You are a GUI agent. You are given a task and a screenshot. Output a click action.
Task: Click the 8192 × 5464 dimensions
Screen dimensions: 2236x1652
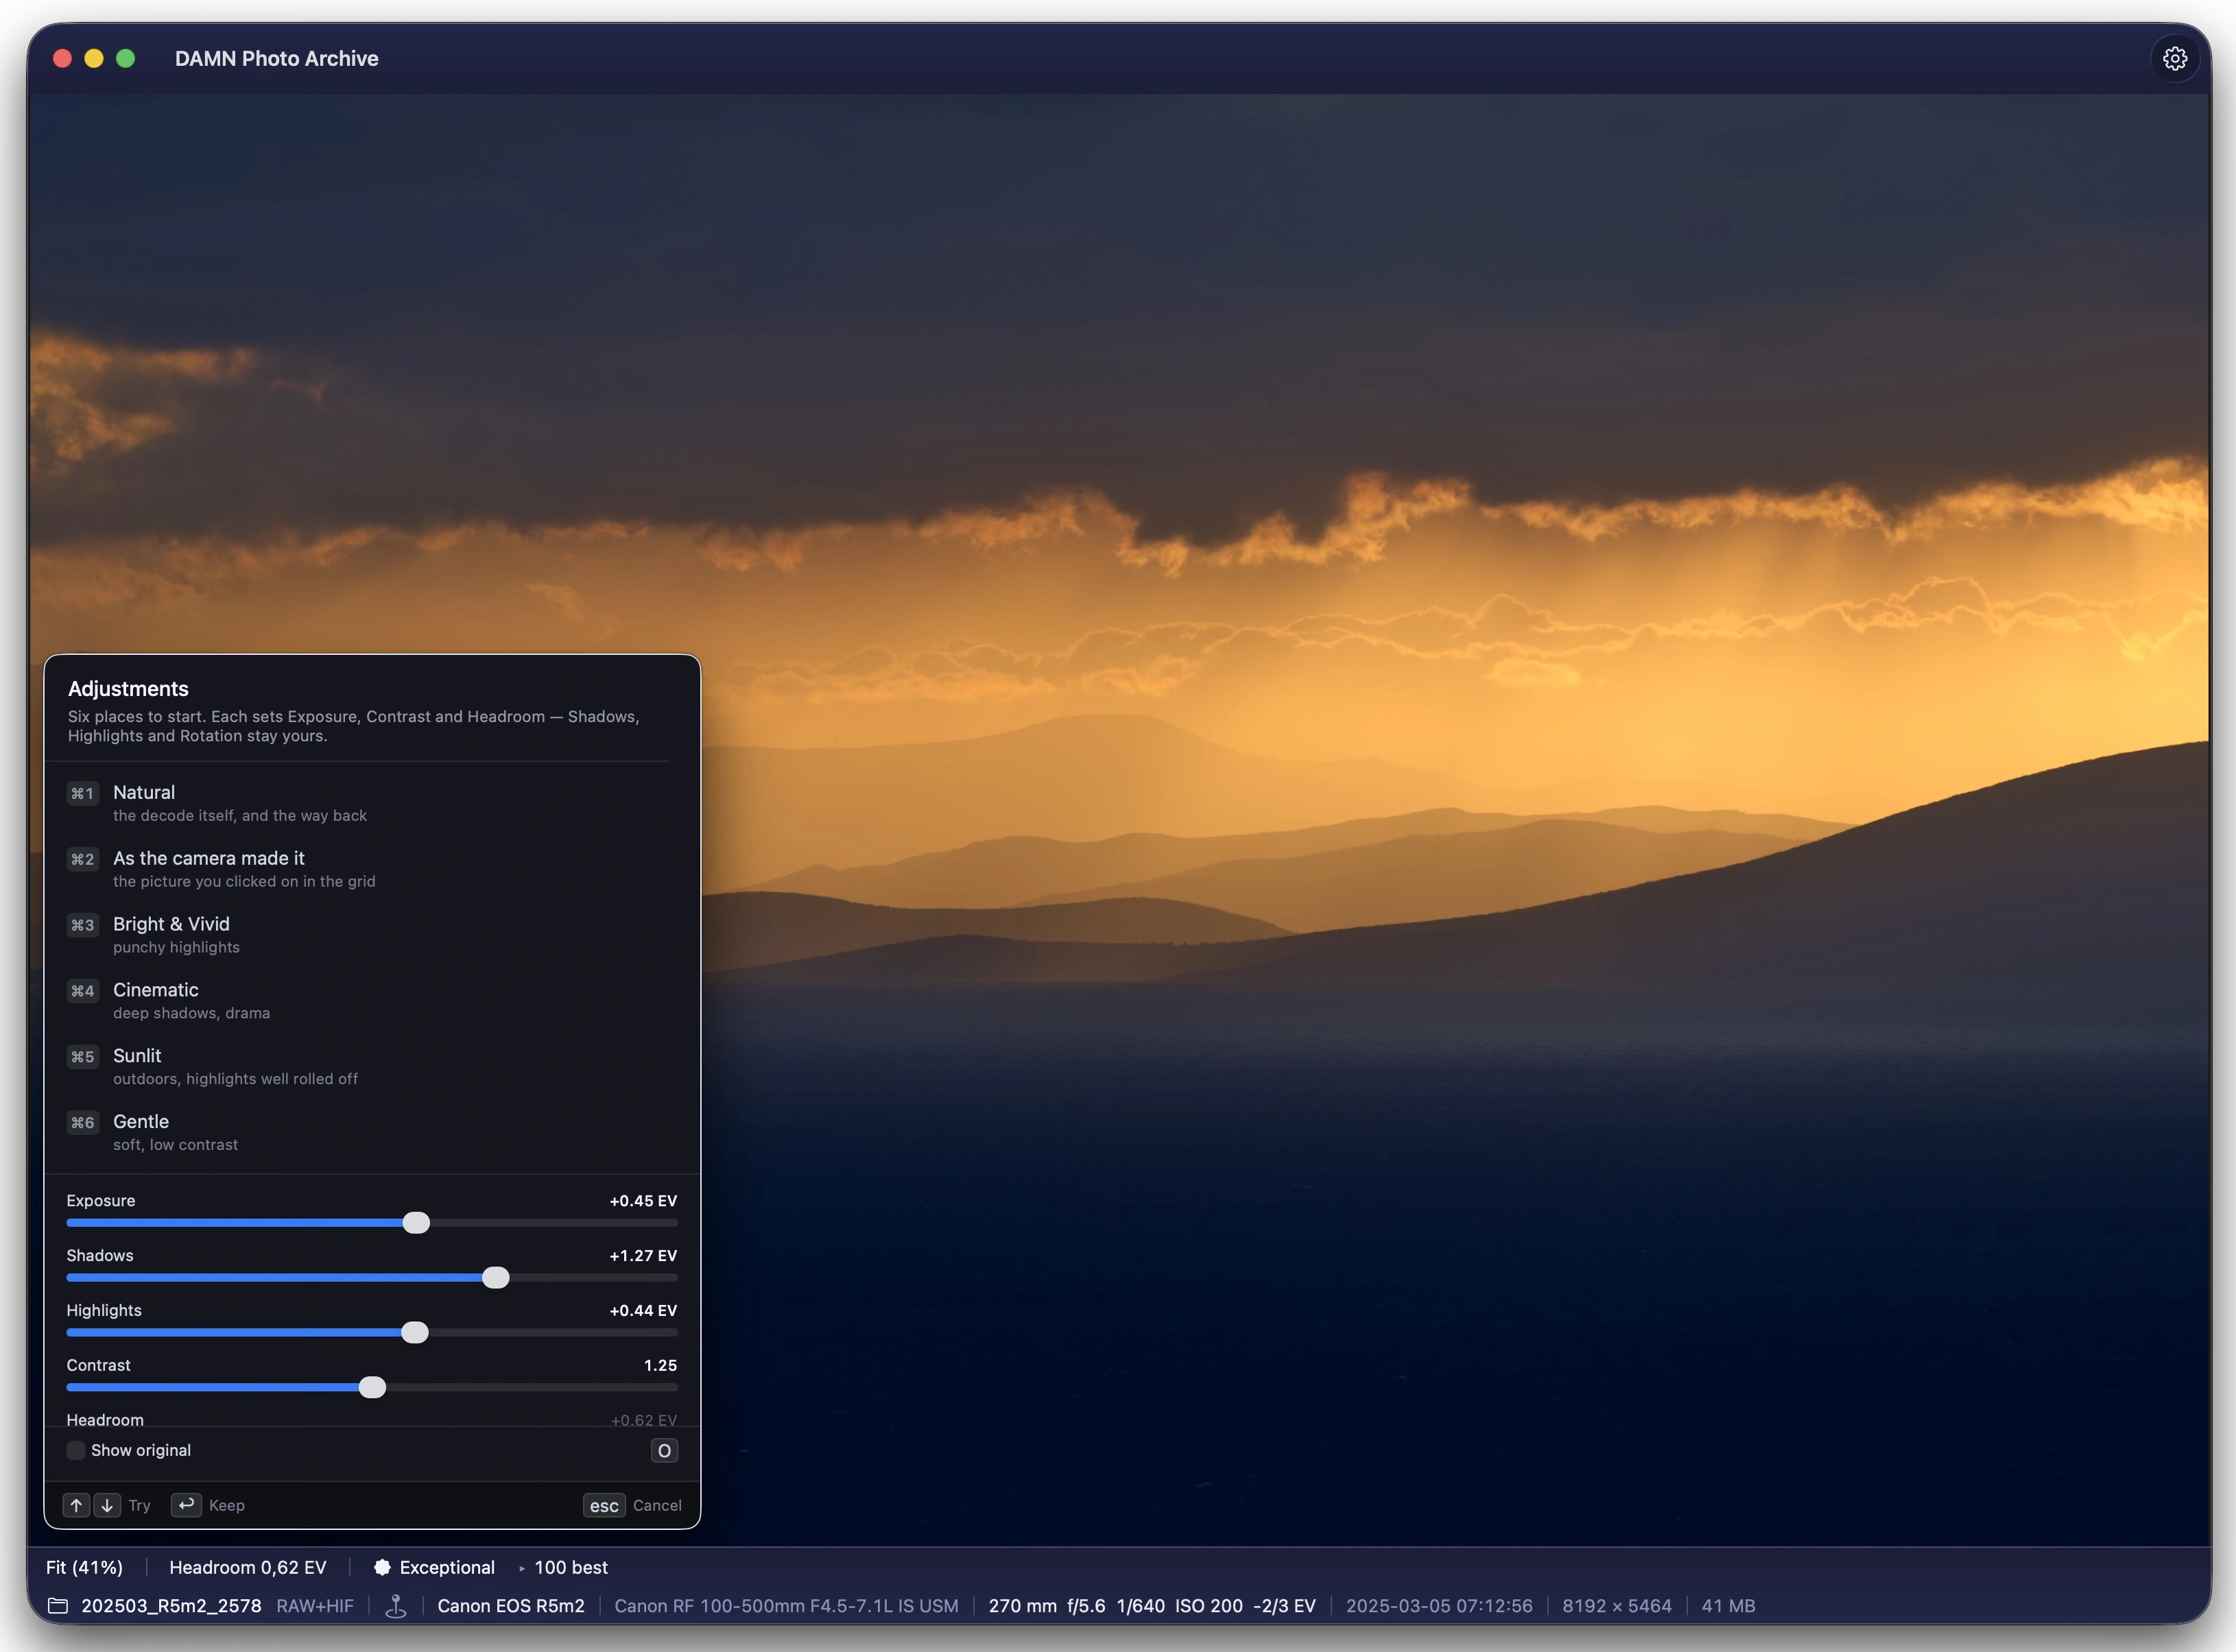pos(1617,1606)
